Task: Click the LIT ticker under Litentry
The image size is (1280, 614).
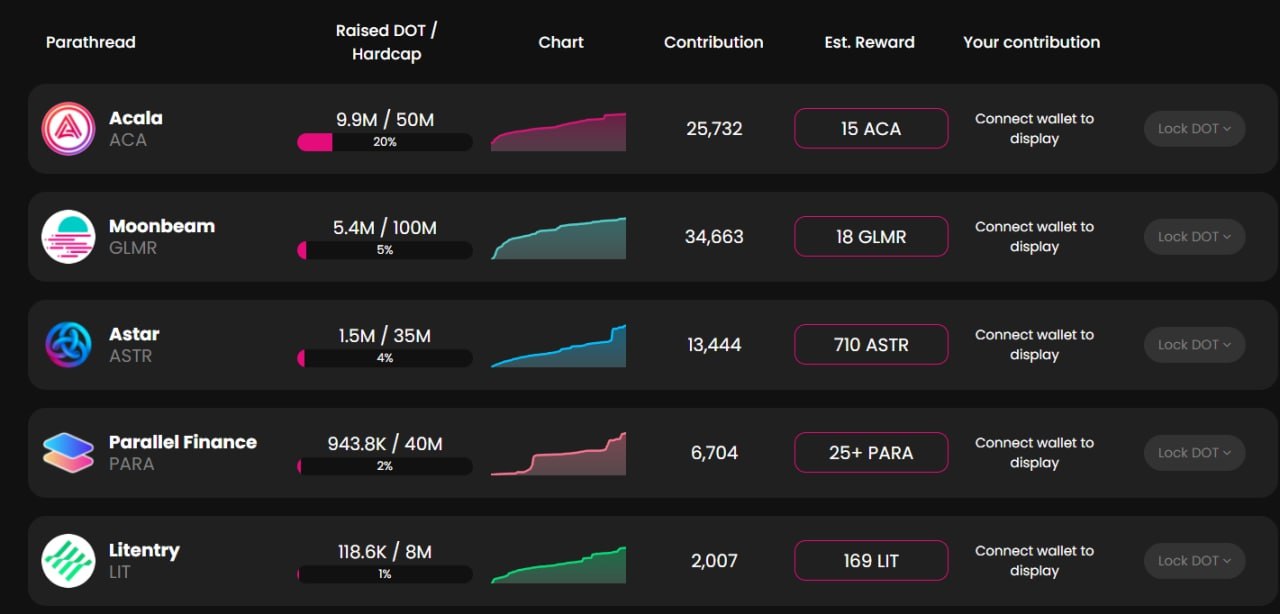Action: (120, 572)
